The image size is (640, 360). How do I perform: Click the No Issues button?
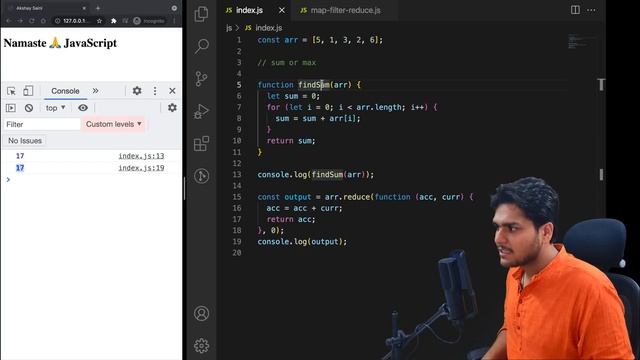pos(25,140)
